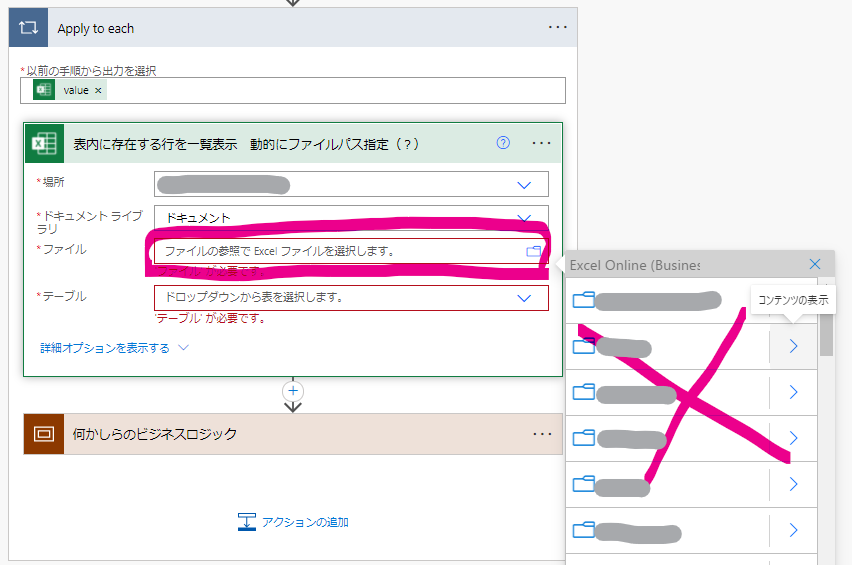The image size is (852, 565).
Task: Open contents of fifth folder via chevron
Action: [793, 484]
